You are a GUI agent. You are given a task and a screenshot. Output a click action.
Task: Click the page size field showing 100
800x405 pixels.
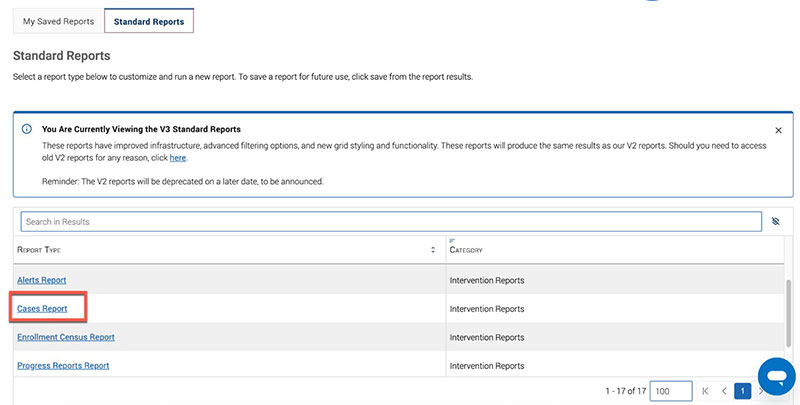[671, 391]
